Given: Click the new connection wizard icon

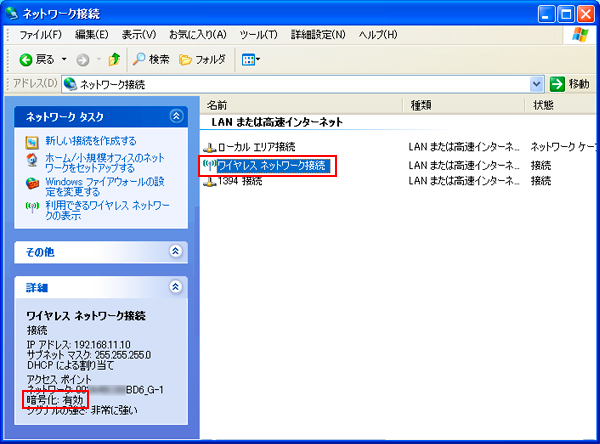Looking at the screenshot, I should (x=32, y=142).
